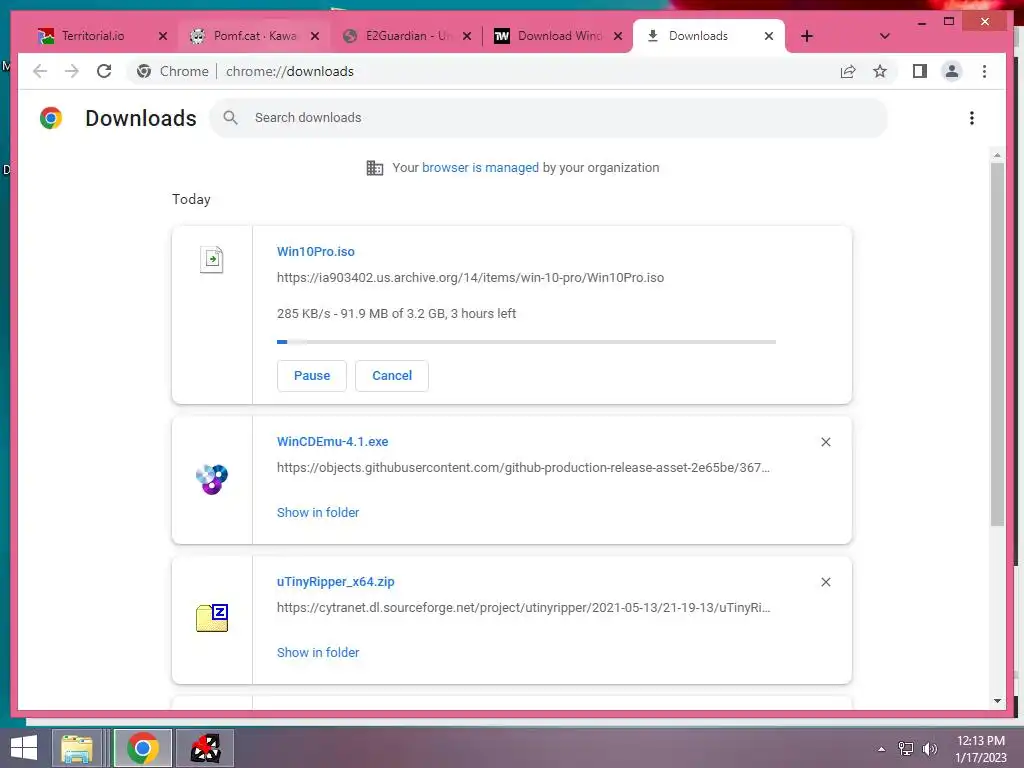Image resolution: width=1024 pixels, height=768 pixels.
Task: Share this page from the address bar
Action: [x=848, y=71]
